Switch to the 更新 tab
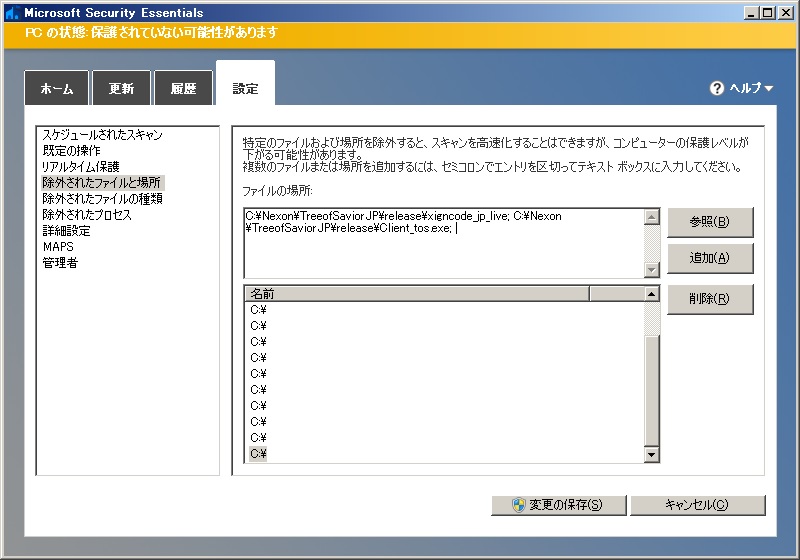The image size is (800, 560). click(x=121, y=88)
